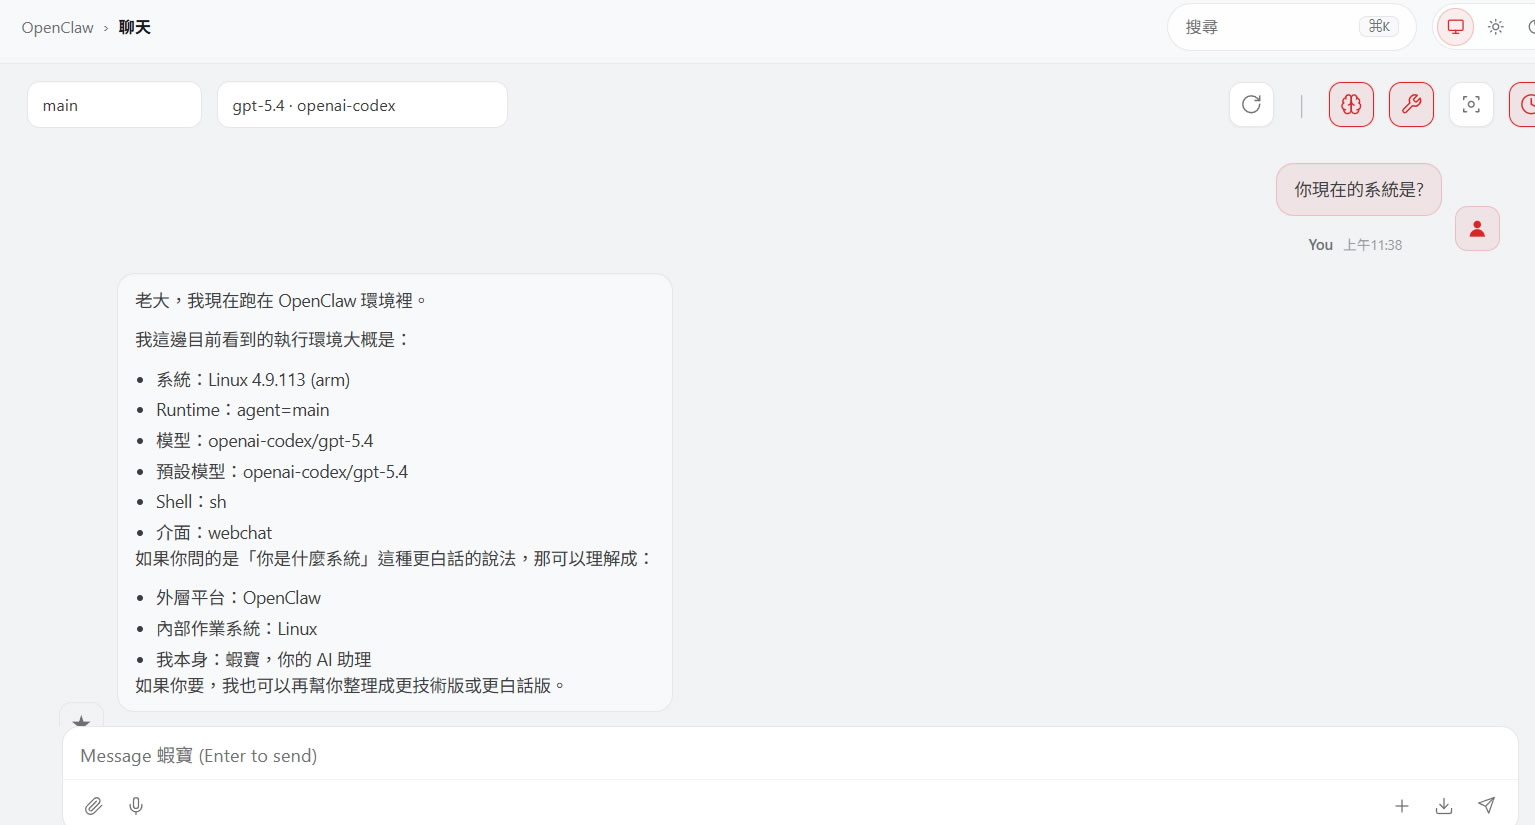Click the microphone voice input icon

click(x=136, y=805)
